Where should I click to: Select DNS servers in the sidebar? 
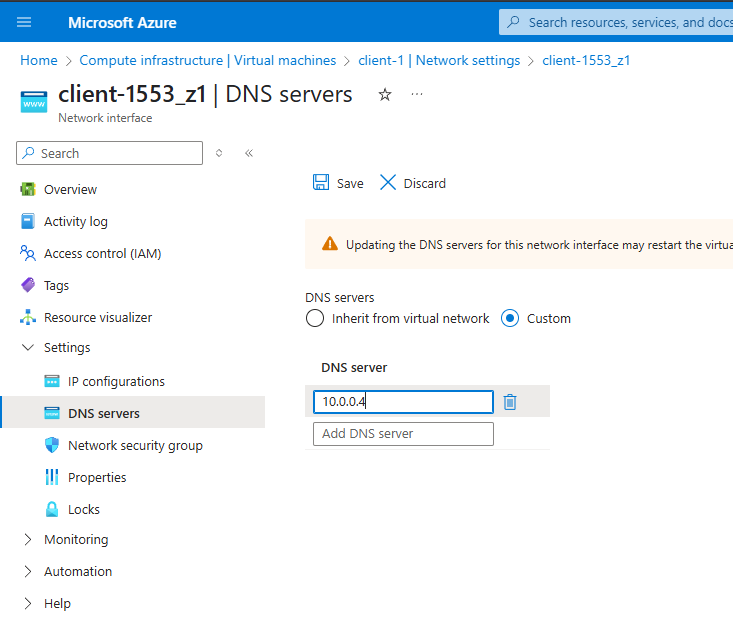click(104, 413)
